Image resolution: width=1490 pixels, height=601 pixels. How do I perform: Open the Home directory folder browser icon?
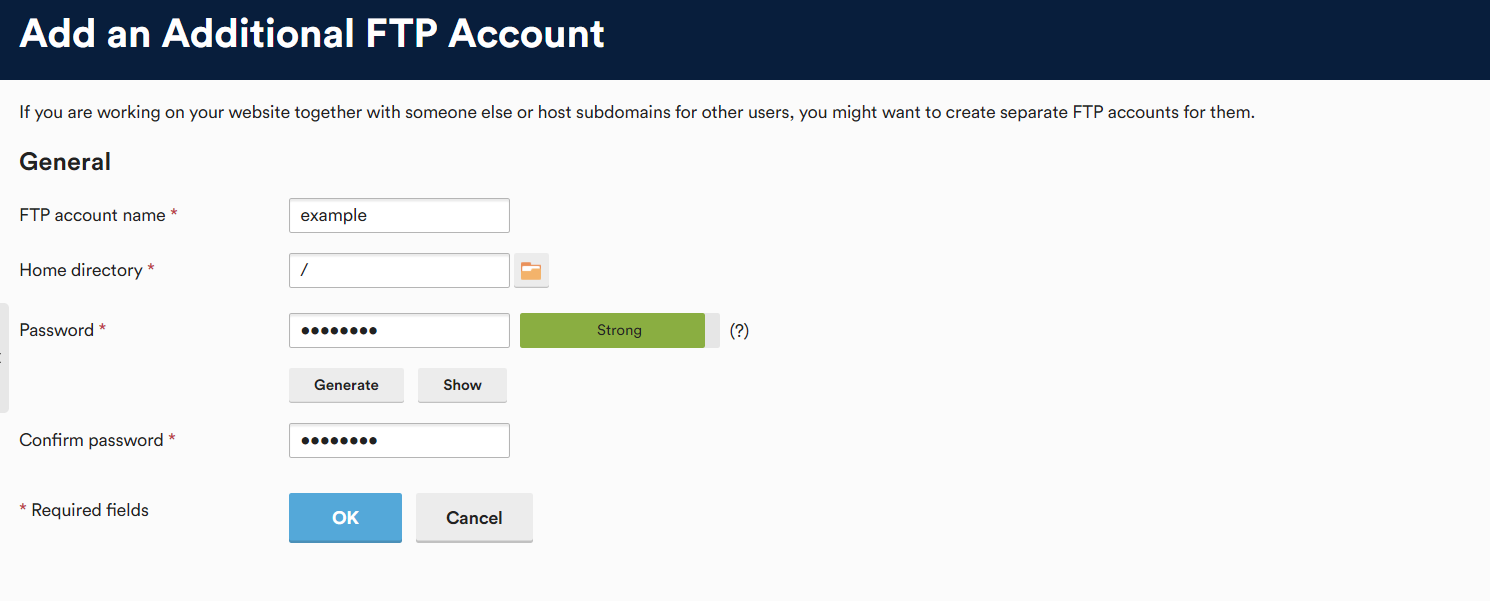tap(531, 270)
